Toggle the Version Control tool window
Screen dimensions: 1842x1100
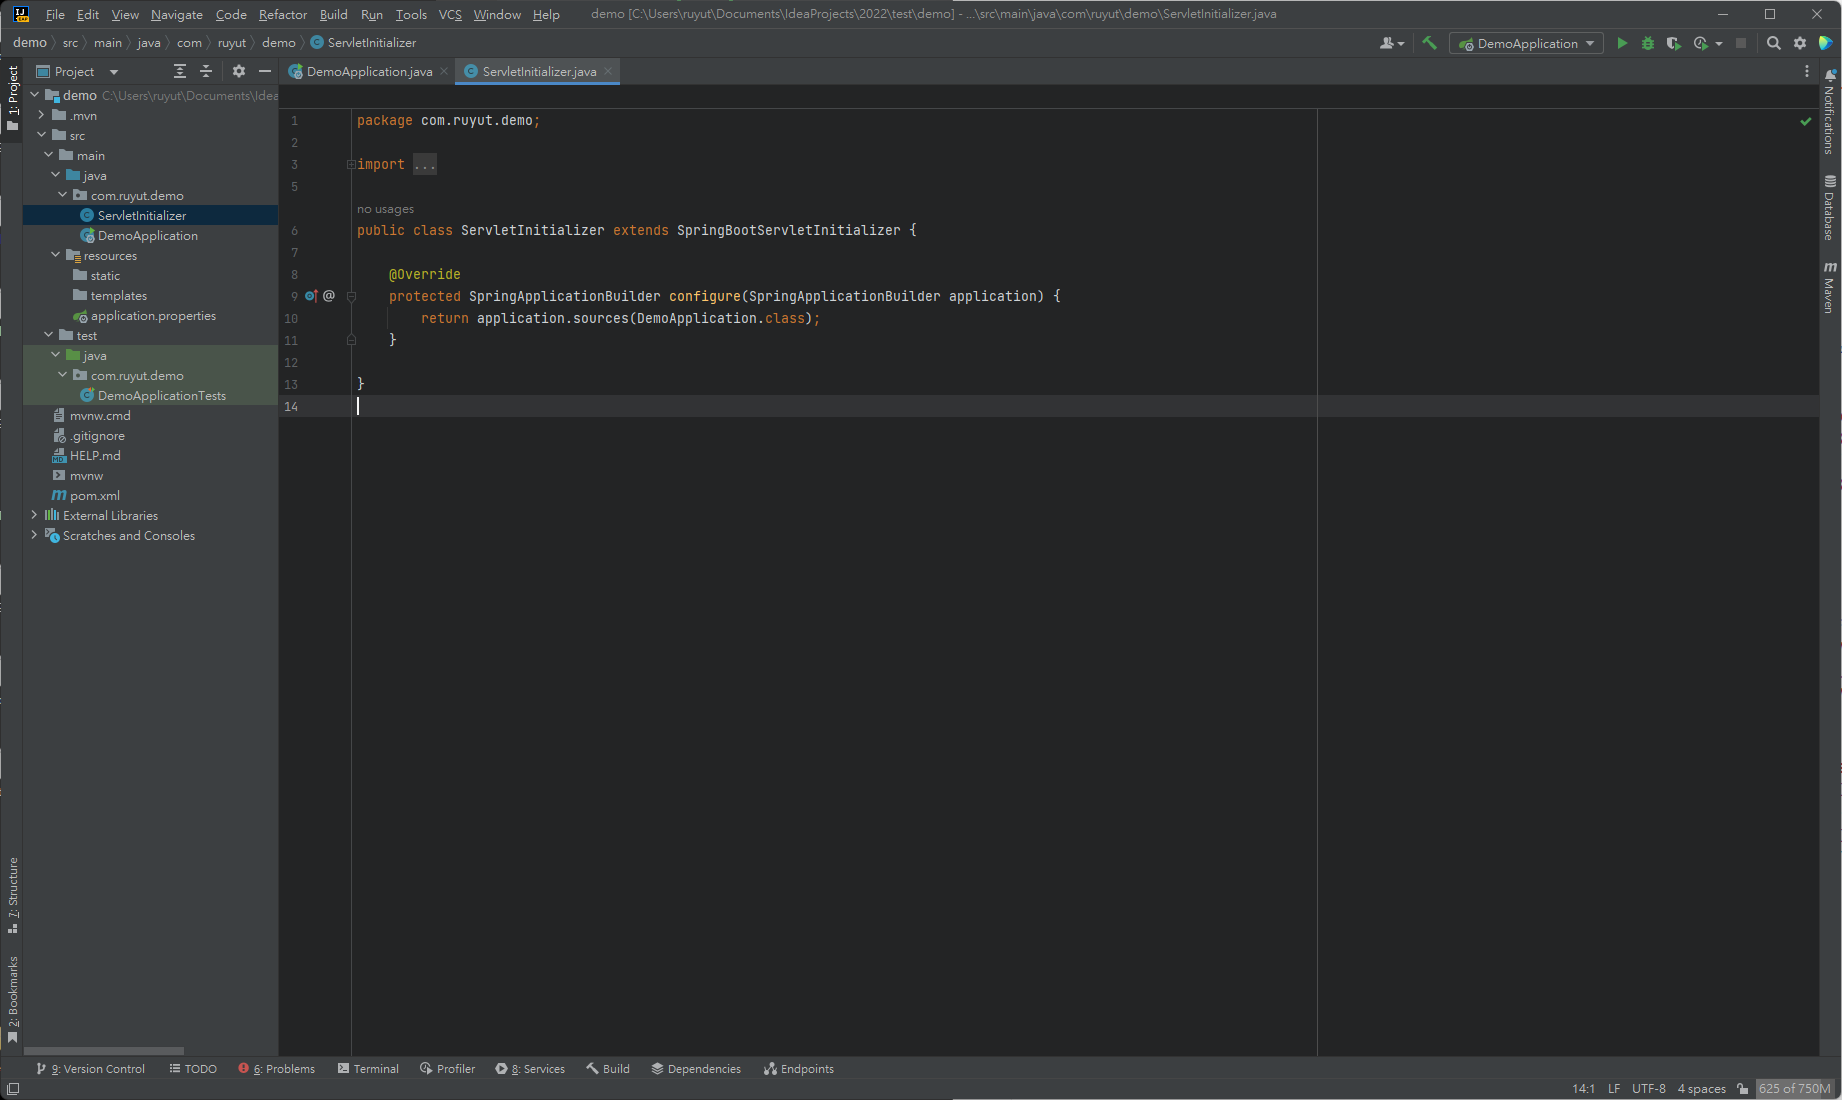(x=90, y=1069)
